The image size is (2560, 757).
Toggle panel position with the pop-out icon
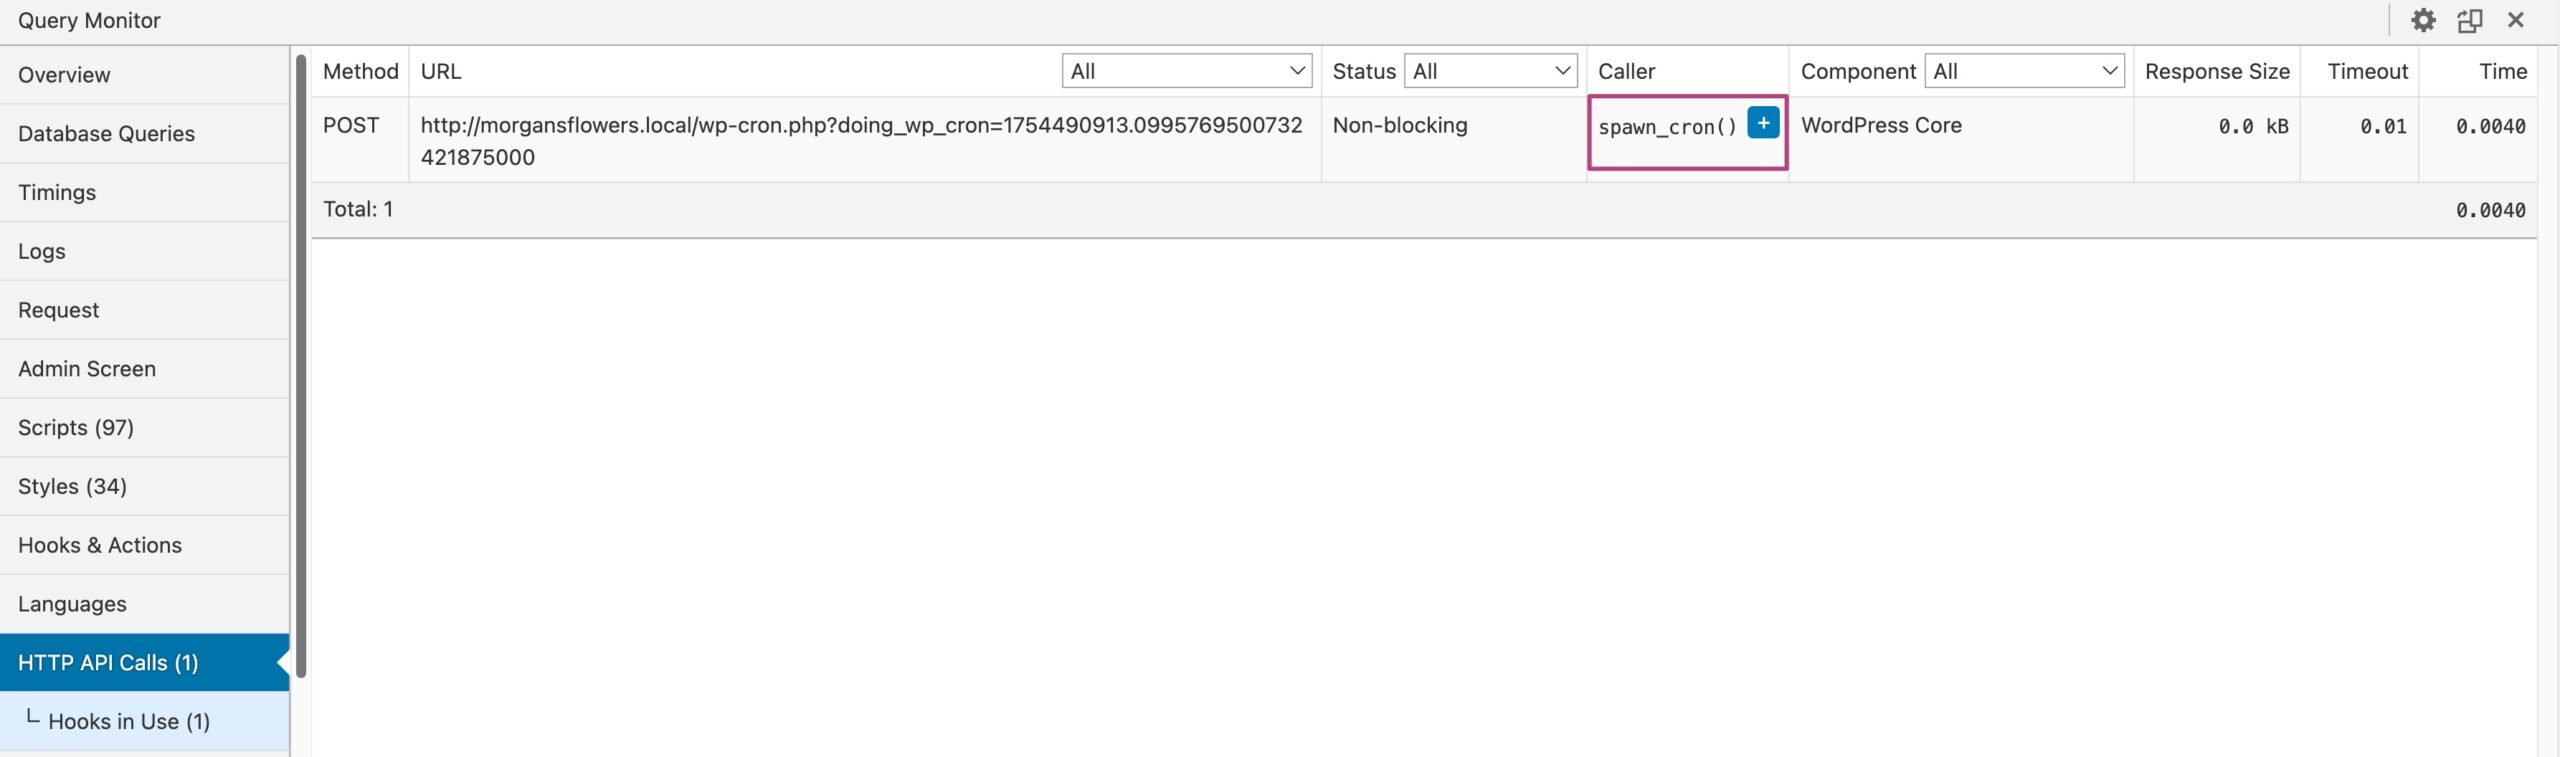click(x=2469, y=20)
